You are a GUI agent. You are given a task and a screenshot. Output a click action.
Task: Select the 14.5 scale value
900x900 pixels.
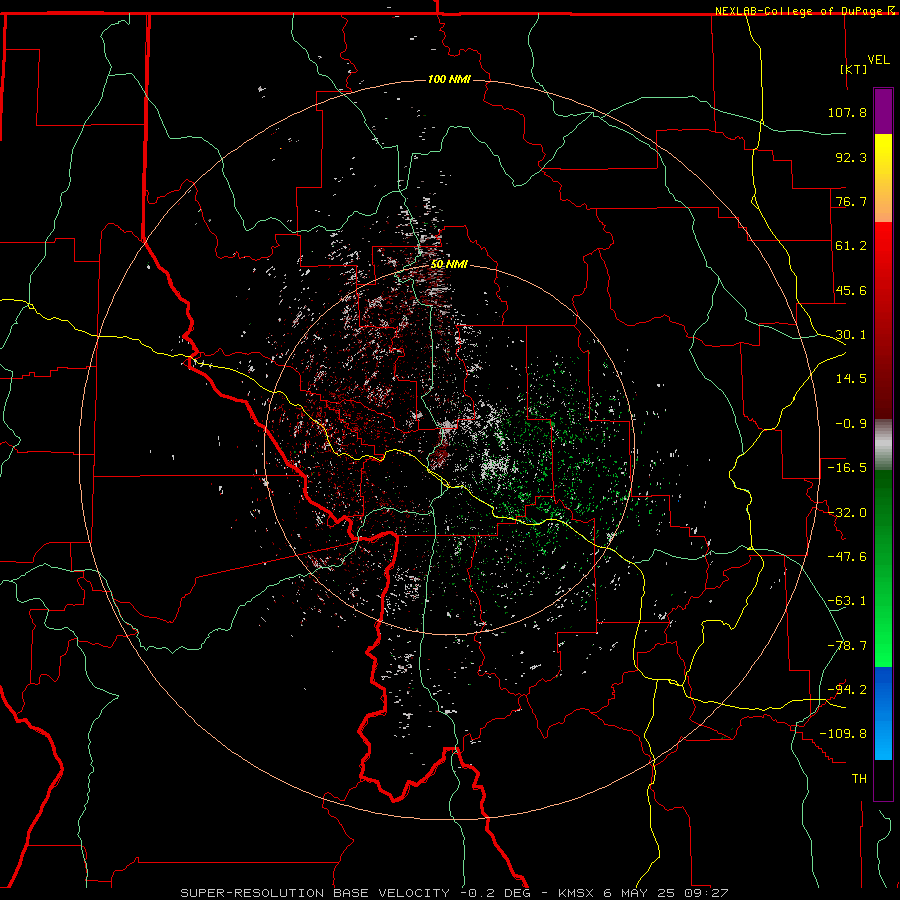coord(851,379)
